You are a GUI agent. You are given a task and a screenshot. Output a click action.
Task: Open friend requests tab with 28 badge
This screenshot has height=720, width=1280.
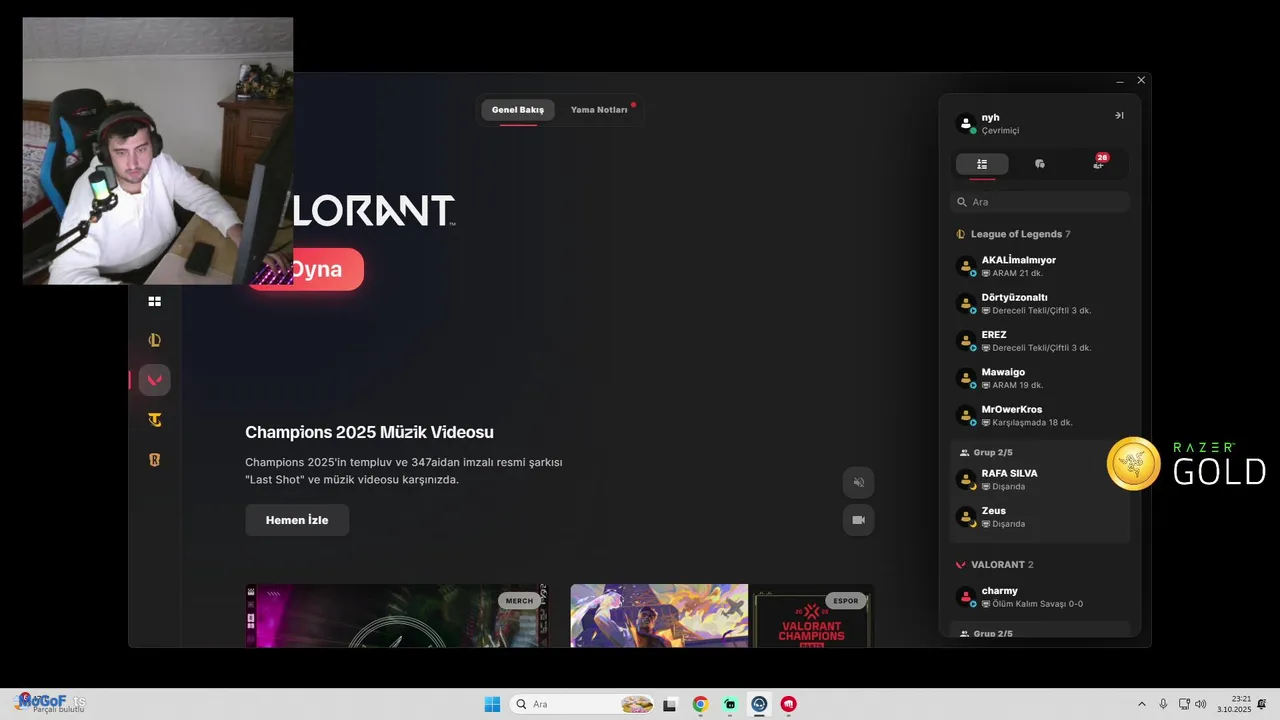pos(1099,163)
